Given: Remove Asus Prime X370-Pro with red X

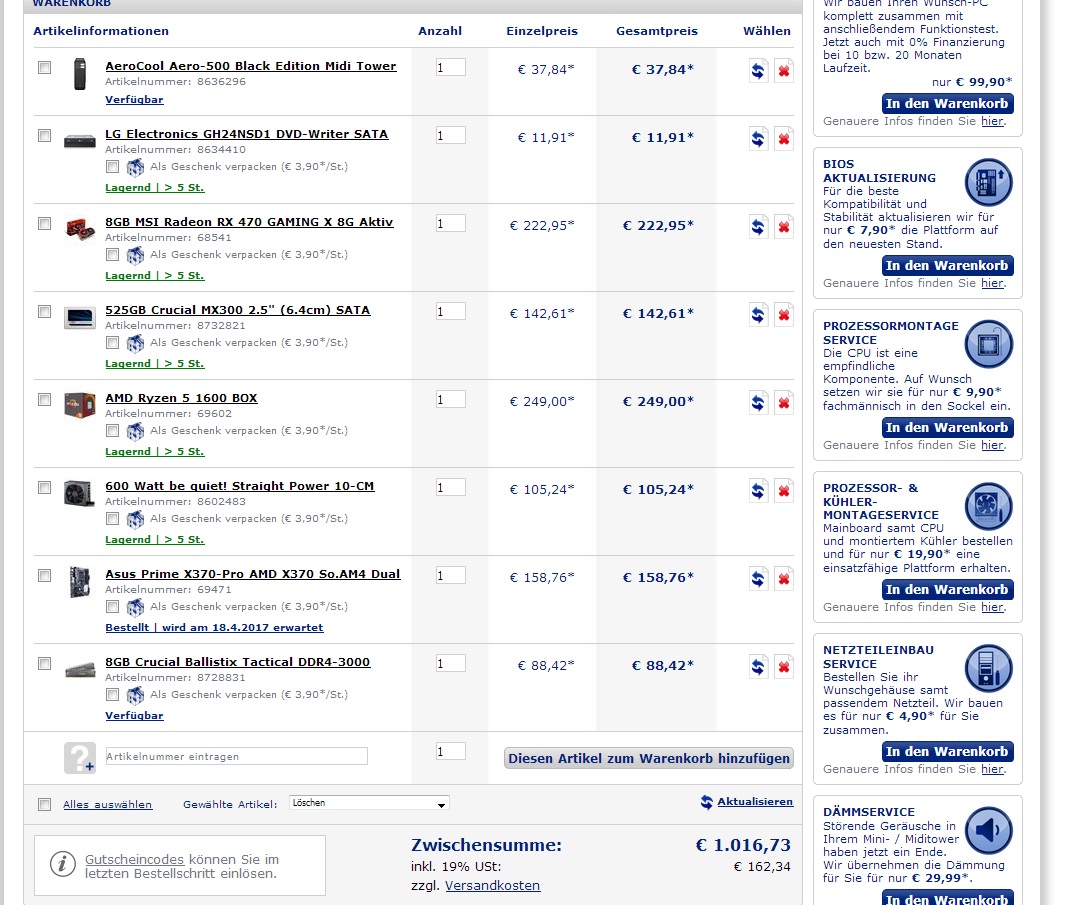Looking at the screenshot, I should pyautogui.click(x=784, y=578).
